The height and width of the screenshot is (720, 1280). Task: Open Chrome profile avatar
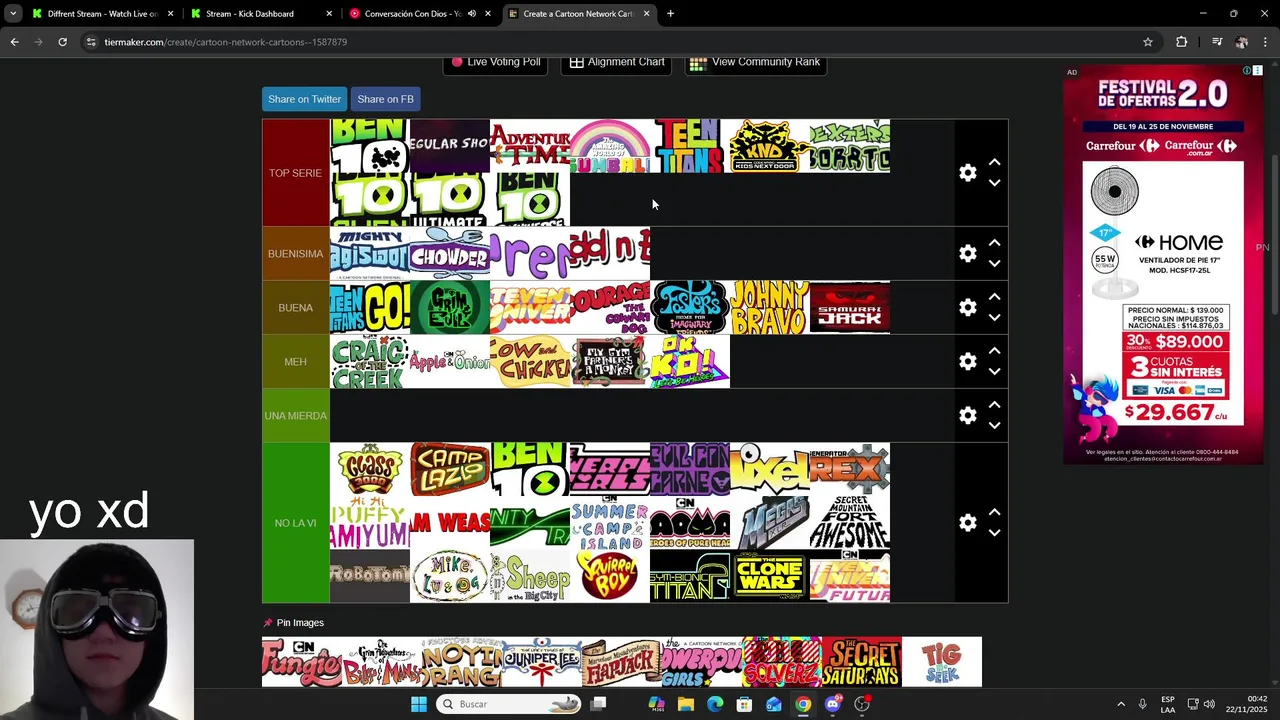[1241, 42]
